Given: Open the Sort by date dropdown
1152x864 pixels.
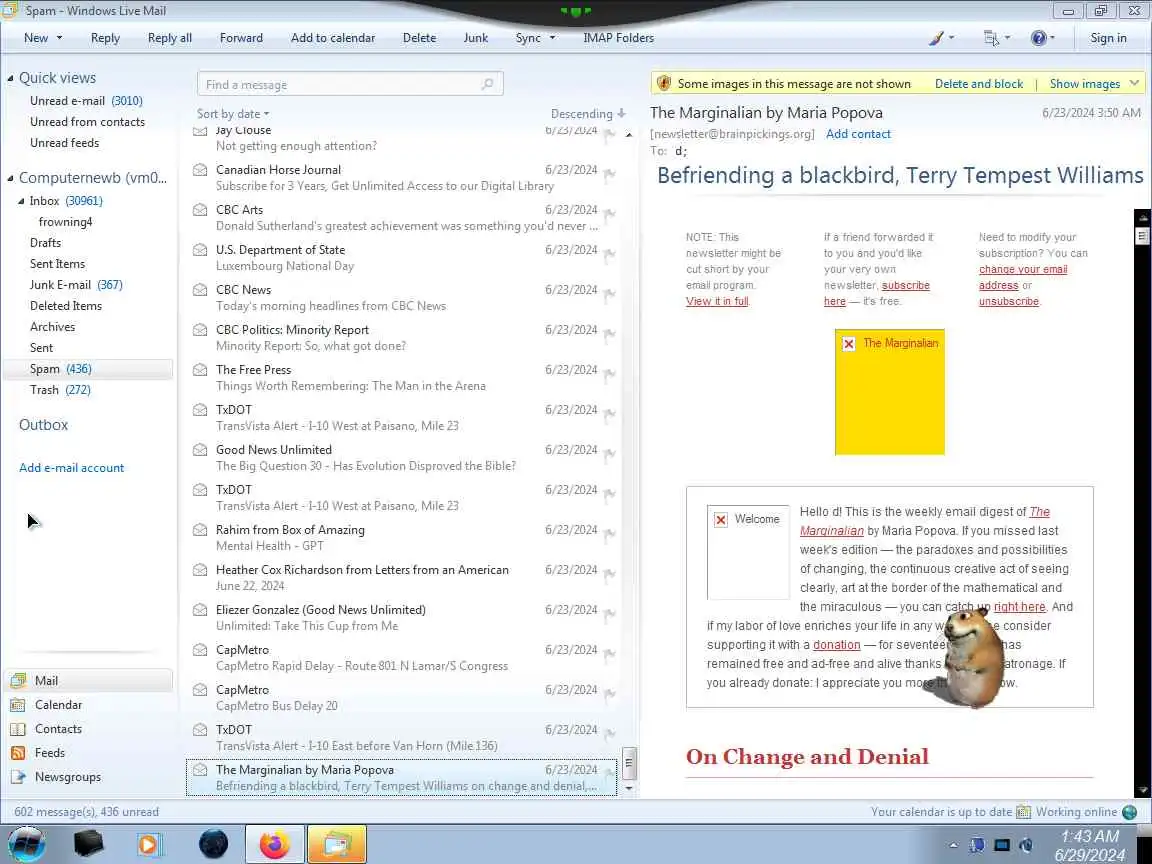Looking at the screenshot, I should 233,114.
